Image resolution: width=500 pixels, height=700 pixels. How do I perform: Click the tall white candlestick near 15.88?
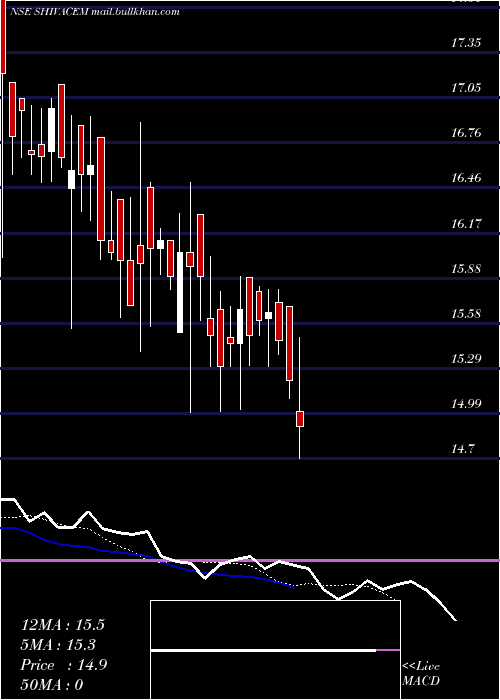click(x=180, y=292)
